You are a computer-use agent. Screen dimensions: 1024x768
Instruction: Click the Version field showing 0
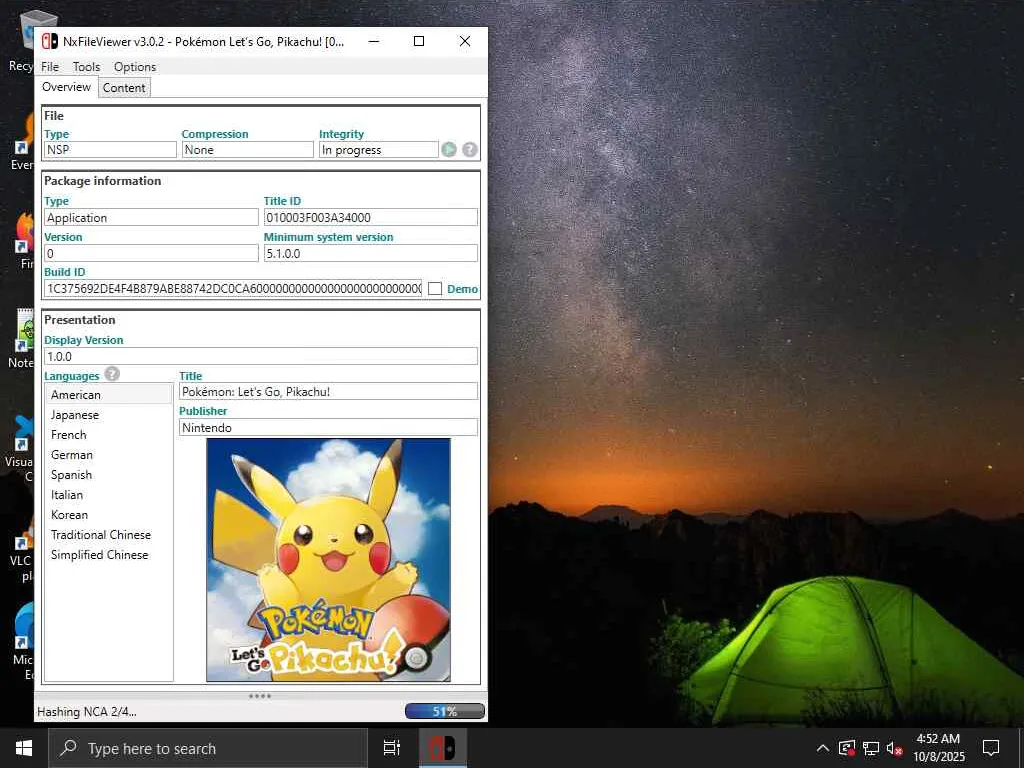coord(152,253)
